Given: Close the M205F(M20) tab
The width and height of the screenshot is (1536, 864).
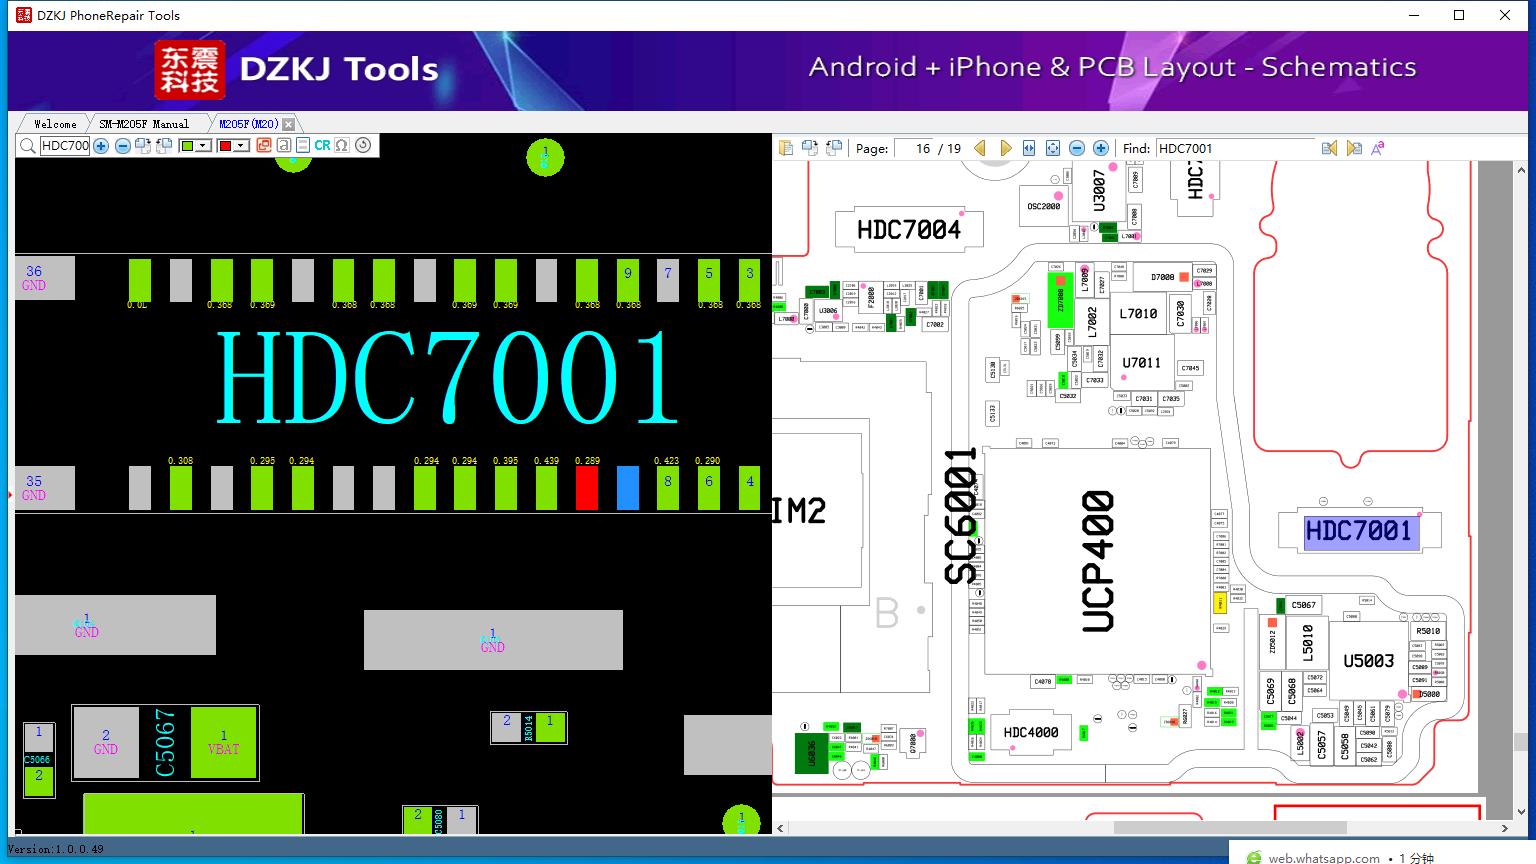Looking at the screenshot, I should [289, 124].
